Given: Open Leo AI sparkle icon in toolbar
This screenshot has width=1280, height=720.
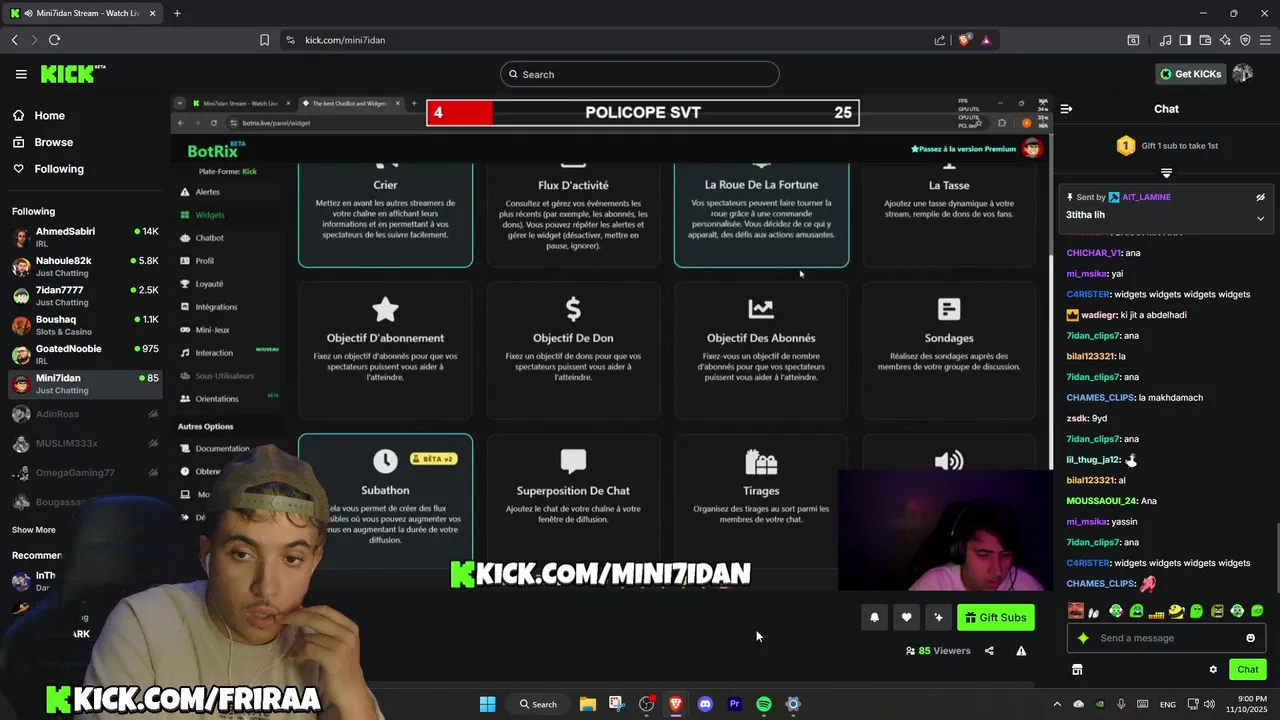Looking at the screenshot, I should (x=1225, y=40).
